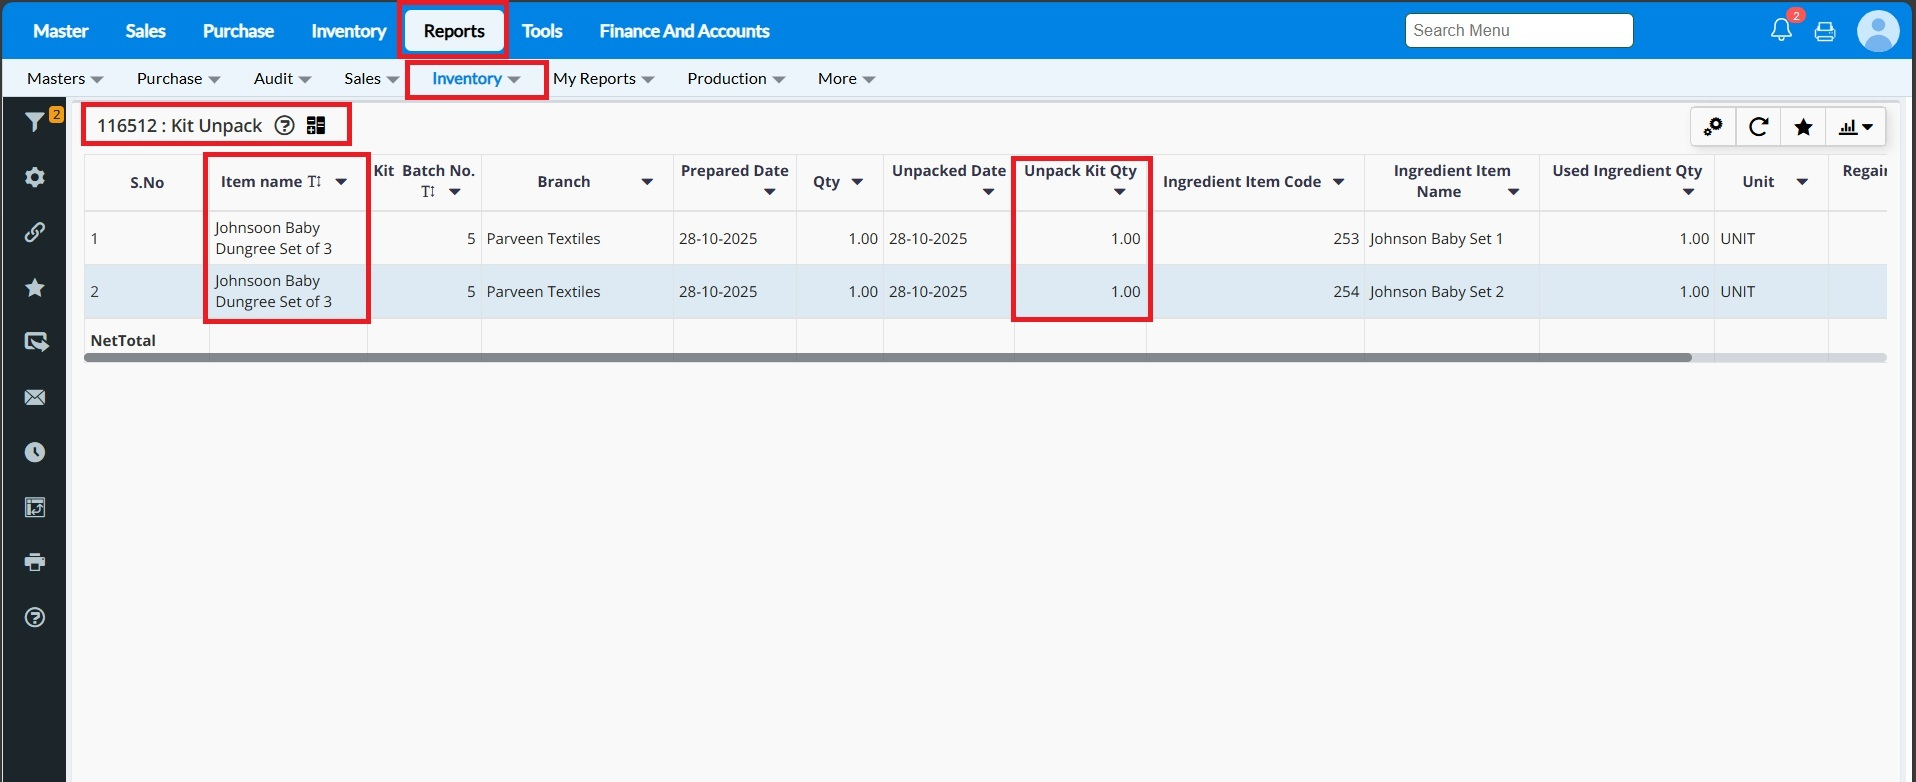This screenshot has height=782, width=1916.
Task: Refresh the Kit Unpack report
Action: pos(1758,127)
